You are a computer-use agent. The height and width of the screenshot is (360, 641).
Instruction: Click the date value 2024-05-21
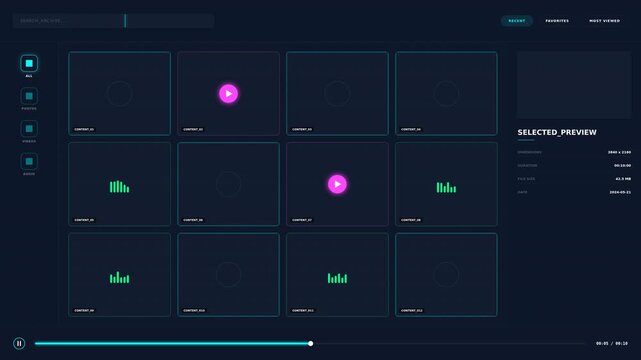[620, 192]
